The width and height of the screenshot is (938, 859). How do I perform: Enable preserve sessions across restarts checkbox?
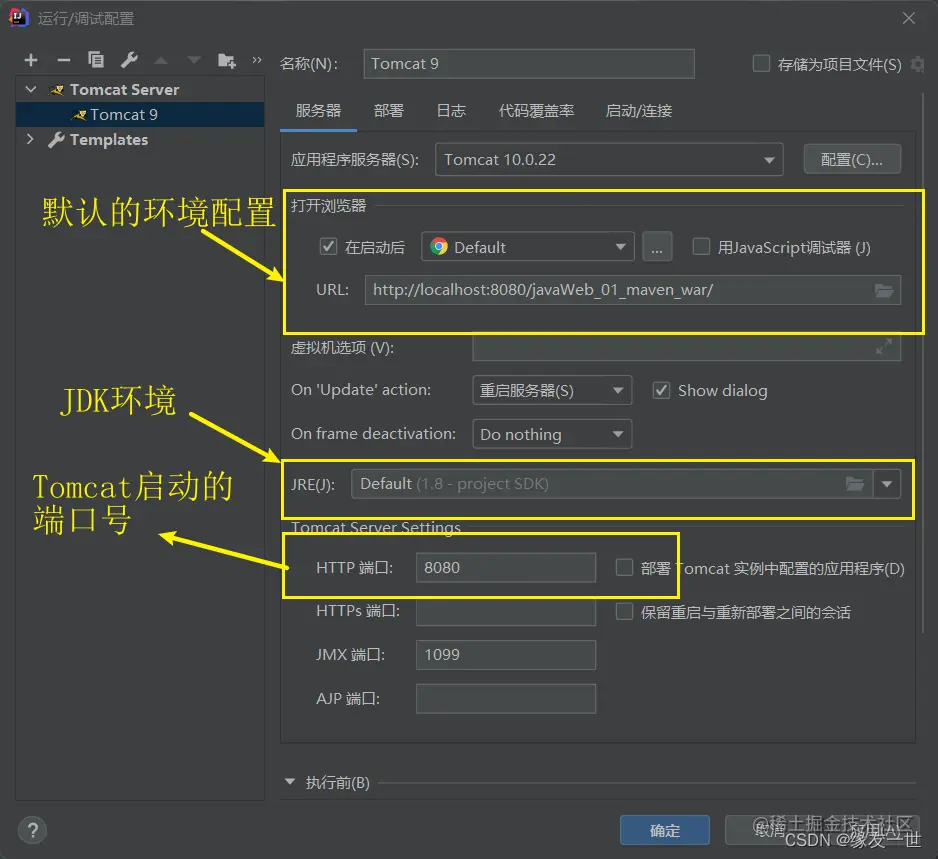point(625,611)
